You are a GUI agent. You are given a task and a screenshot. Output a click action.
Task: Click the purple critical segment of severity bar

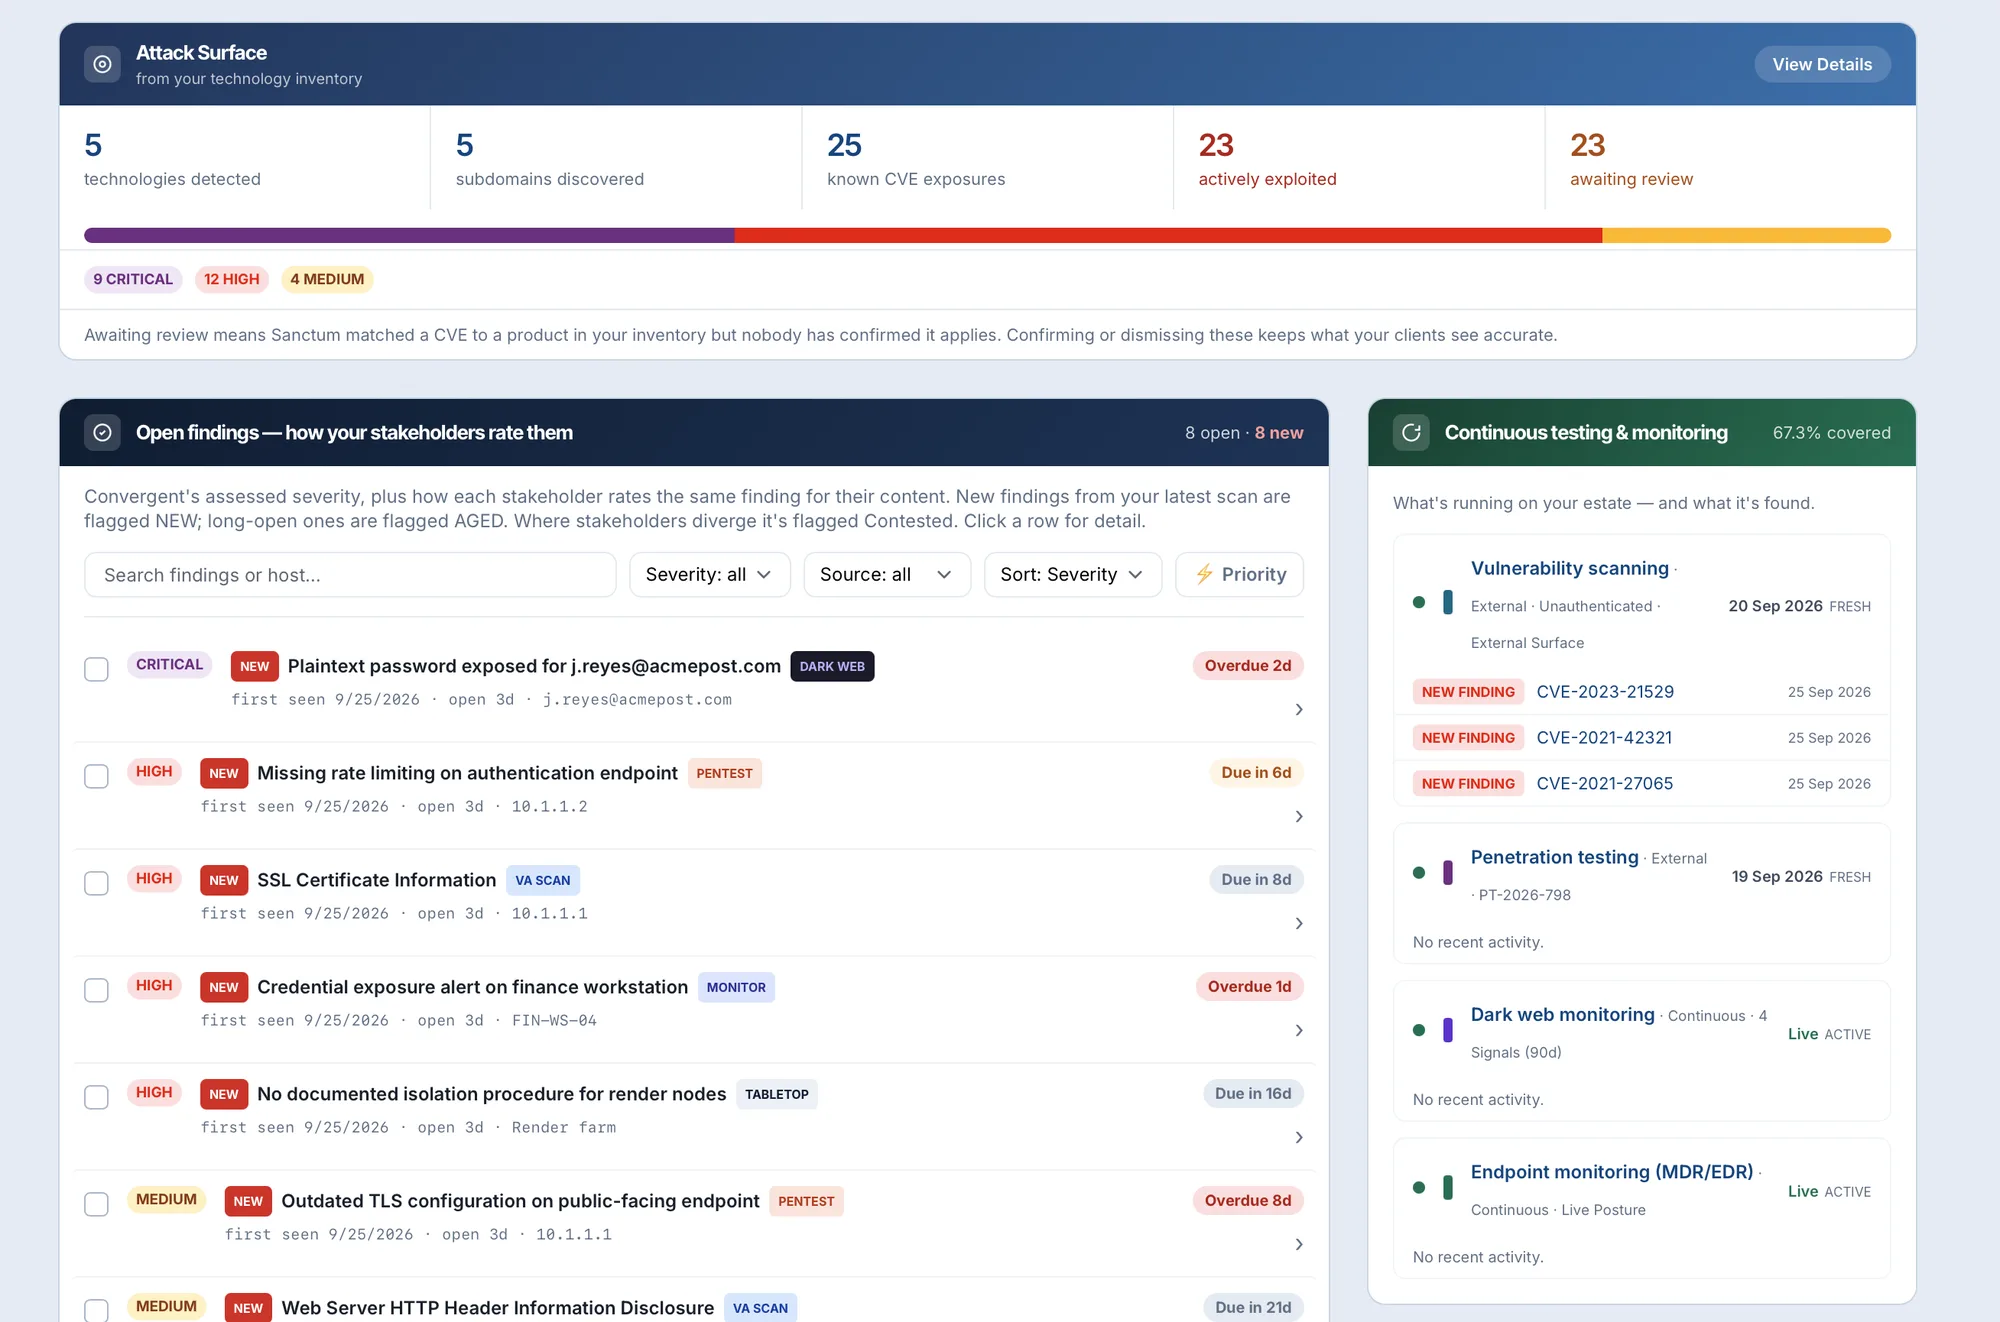(409, 235)
